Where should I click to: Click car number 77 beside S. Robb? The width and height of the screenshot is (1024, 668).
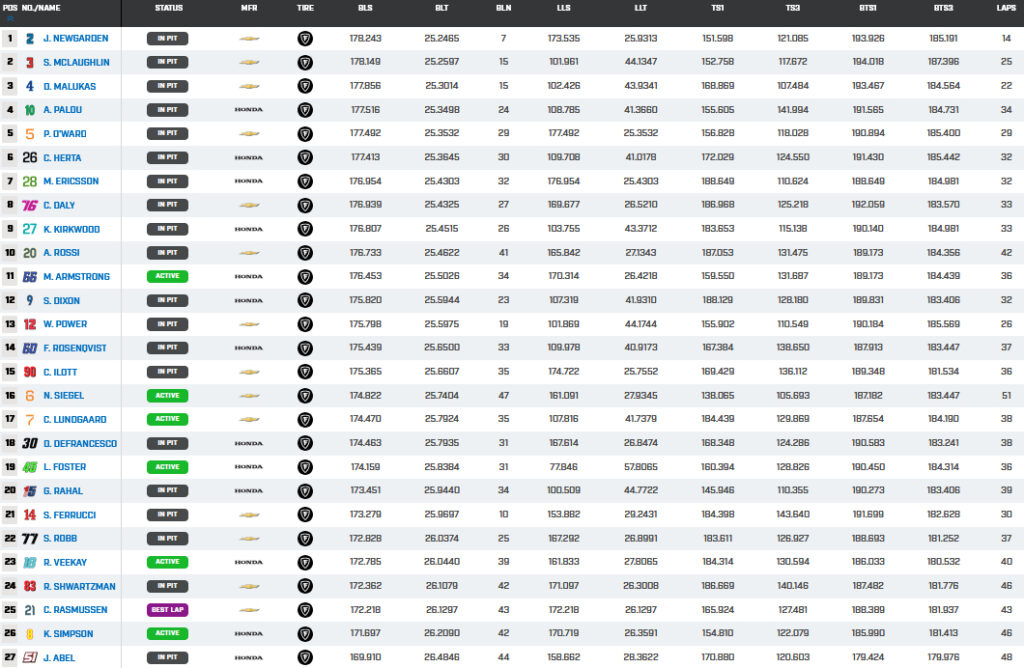(29, 539)
